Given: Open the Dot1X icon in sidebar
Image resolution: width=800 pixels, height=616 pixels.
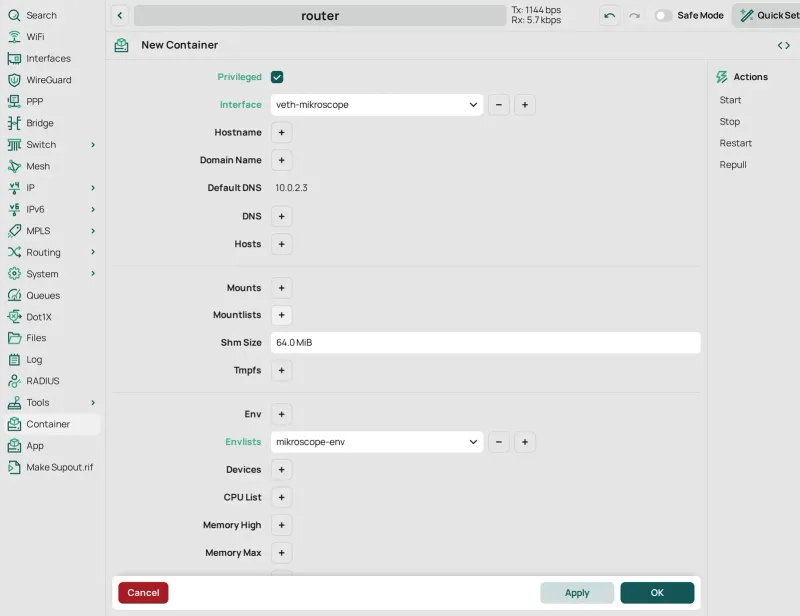Looking at the screenshot, I should 14,317.
